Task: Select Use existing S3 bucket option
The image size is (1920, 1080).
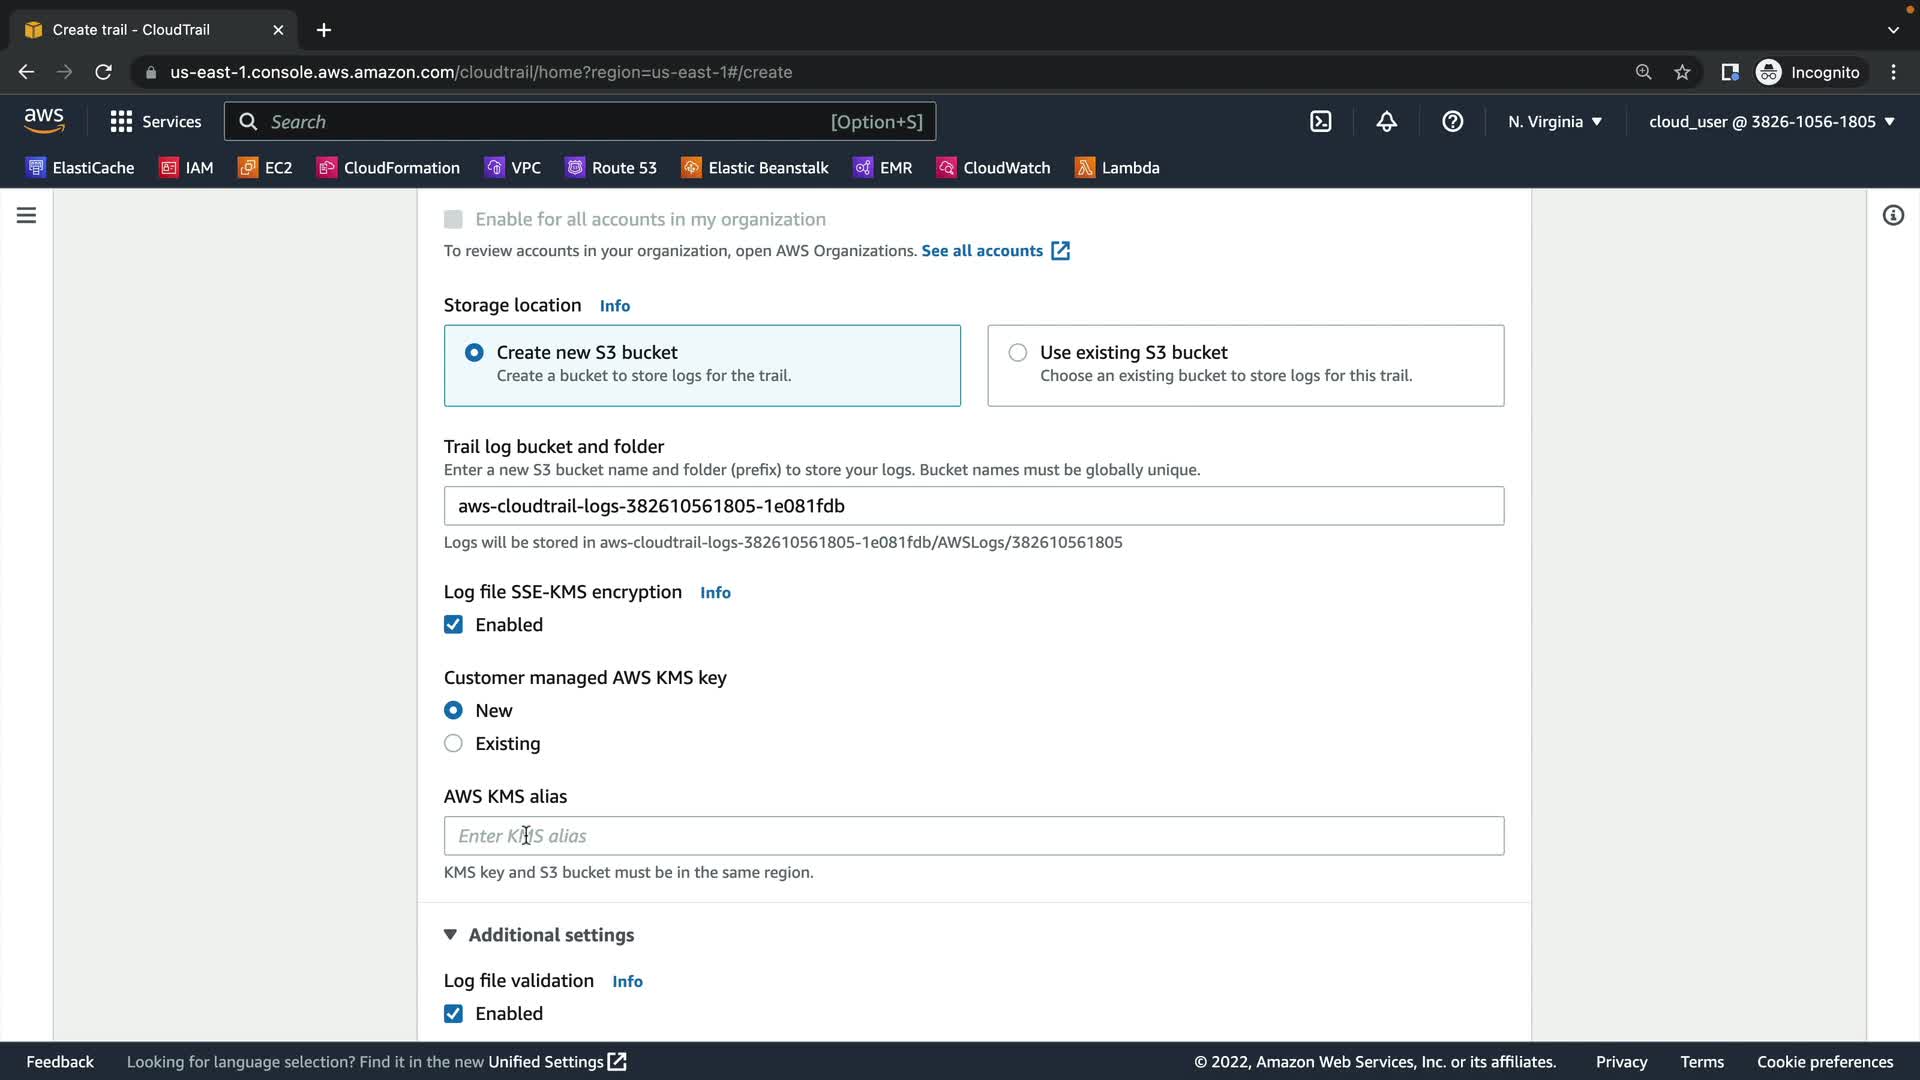Action: 1018,353
